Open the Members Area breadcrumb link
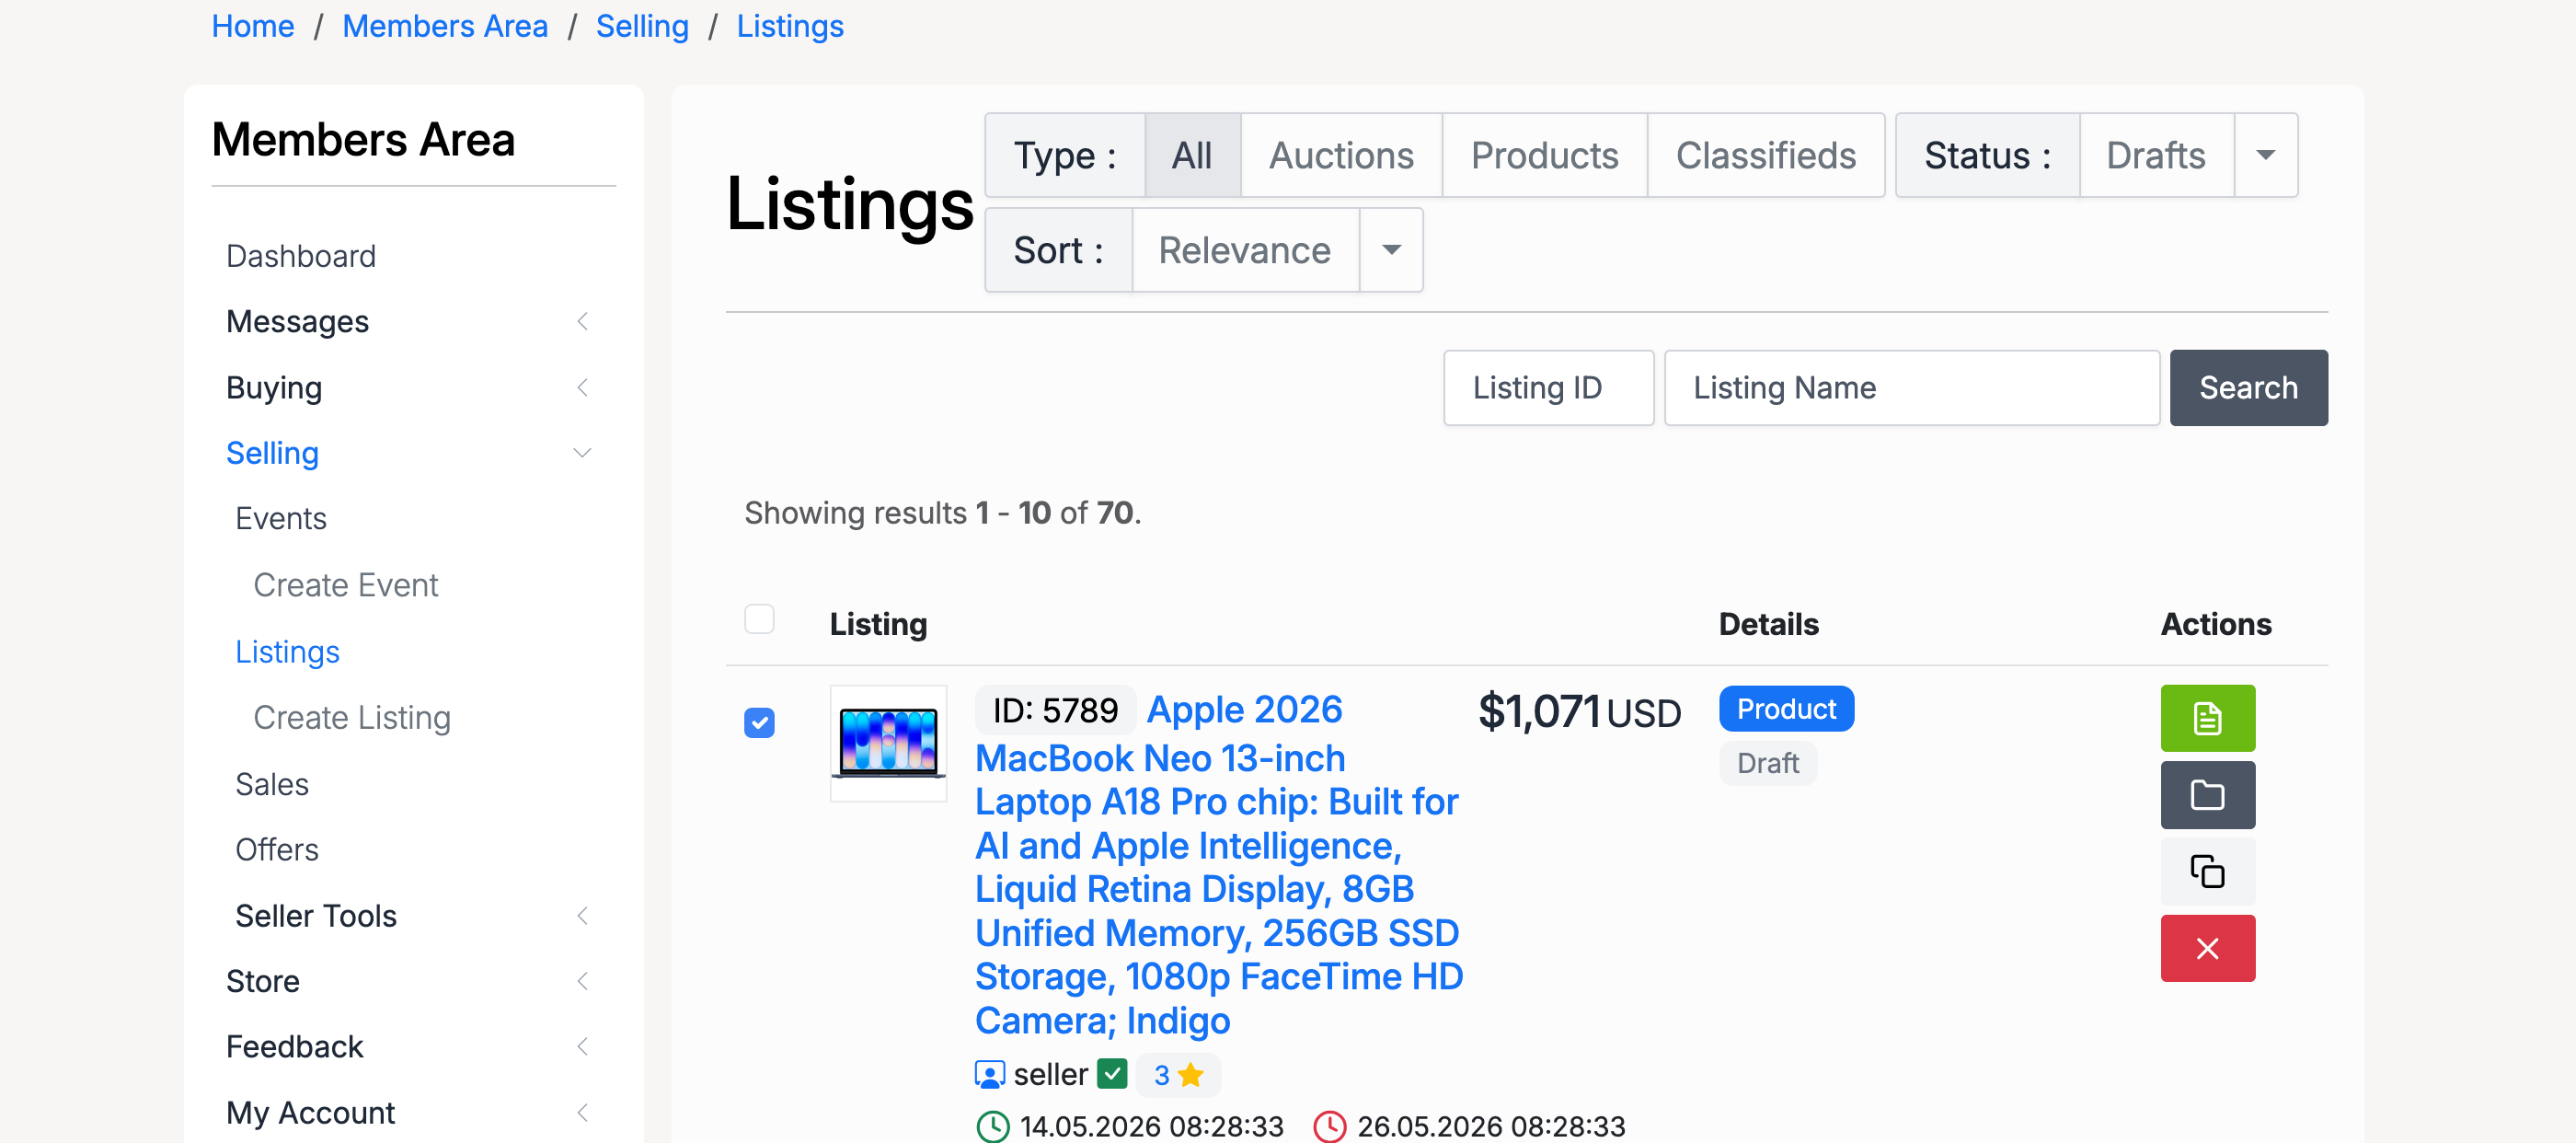Viewport: 2576px width, 1143px height. [x=445, y=26]
